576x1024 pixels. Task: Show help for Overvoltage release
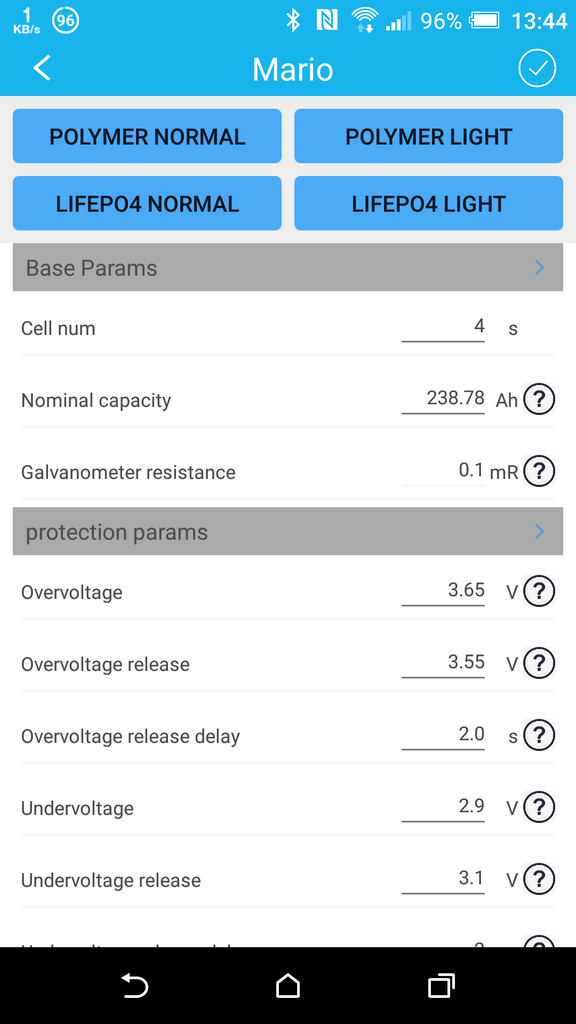(x=539, y=663)
